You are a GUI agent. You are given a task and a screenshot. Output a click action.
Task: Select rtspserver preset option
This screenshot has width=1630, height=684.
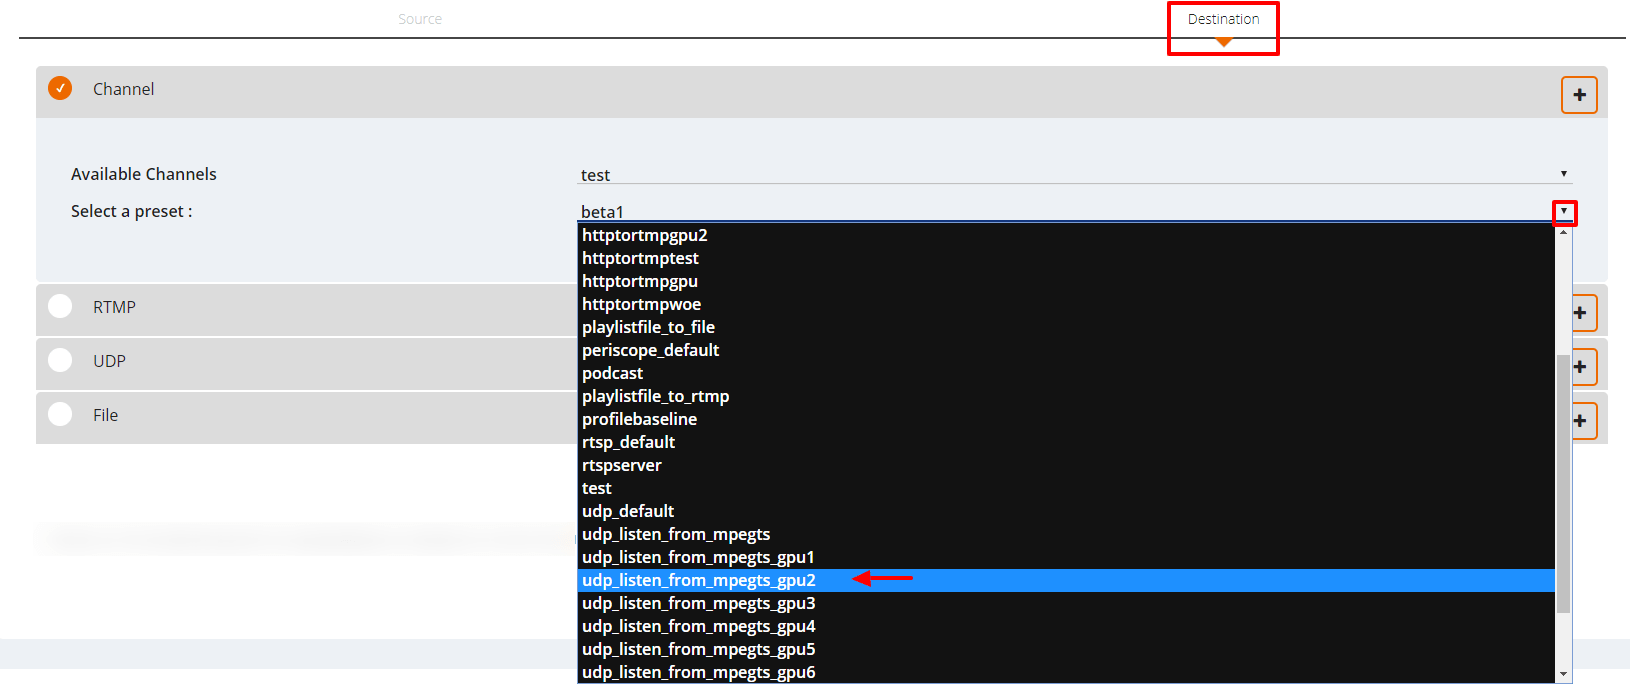click(1066, 465)
